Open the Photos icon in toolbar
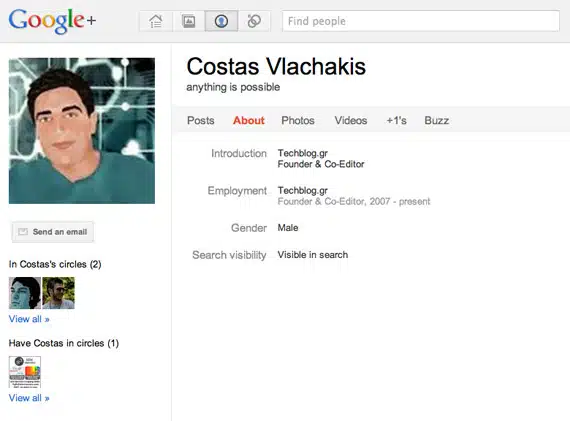 [189, 21]
